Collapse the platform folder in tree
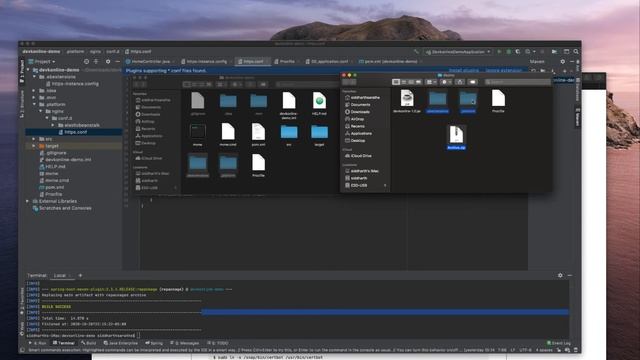The height and width of the screenshot is (360, 640). [x=35, y=104]
